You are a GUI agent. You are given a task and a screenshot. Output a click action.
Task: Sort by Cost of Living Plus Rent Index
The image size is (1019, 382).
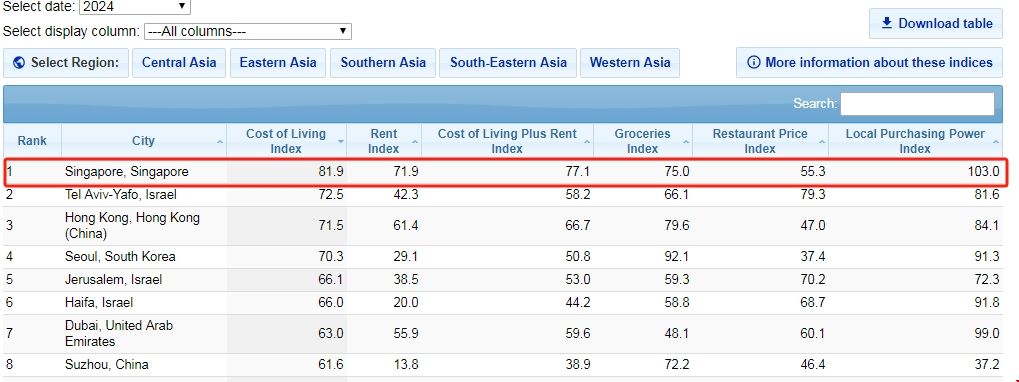(x=507, y=141)
